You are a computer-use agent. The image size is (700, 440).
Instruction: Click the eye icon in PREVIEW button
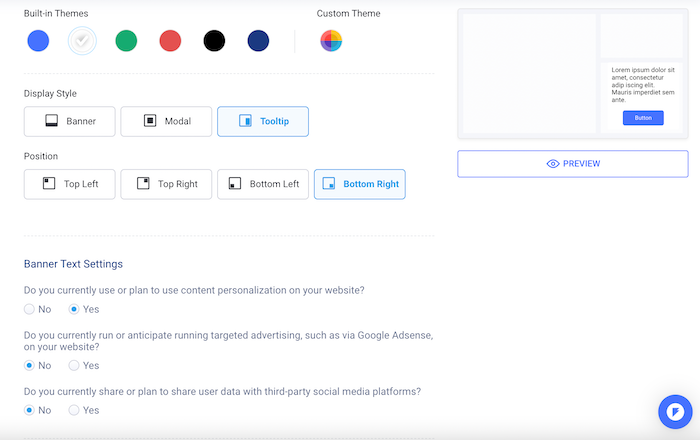(x=553, y=164)
